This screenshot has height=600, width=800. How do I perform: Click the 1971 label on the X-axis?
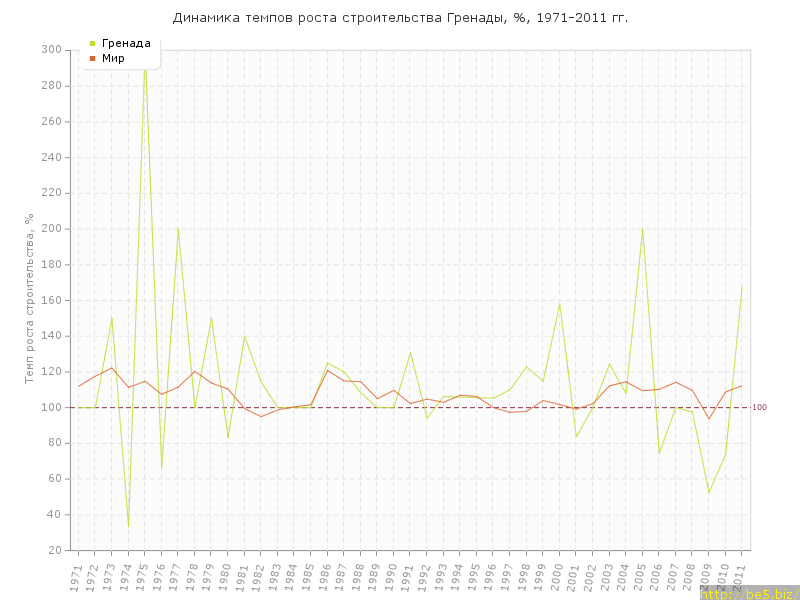point(76,576)
